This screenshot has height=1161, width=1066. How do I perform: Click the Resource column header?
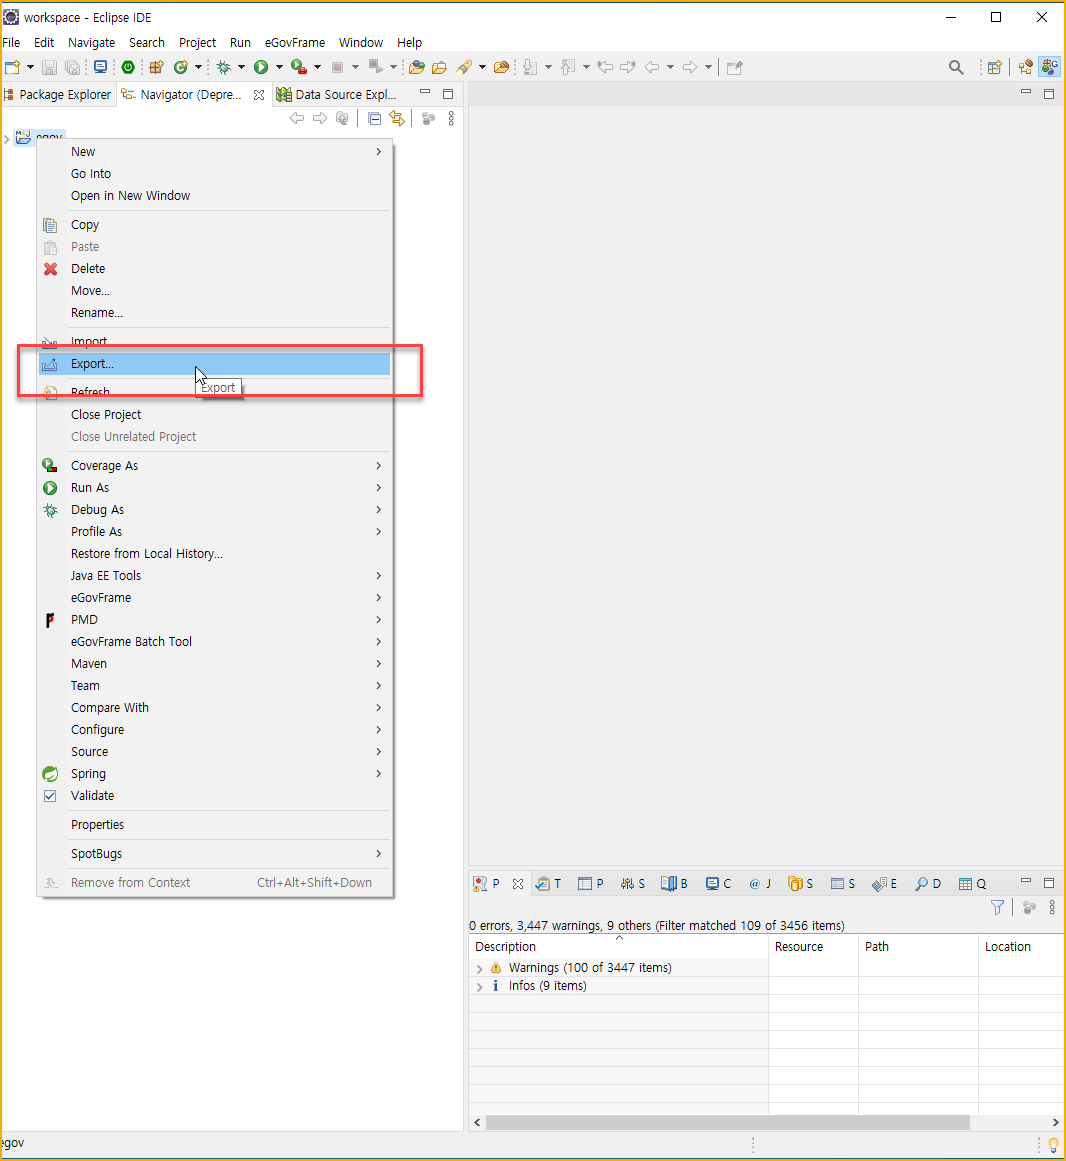[814, 947]
